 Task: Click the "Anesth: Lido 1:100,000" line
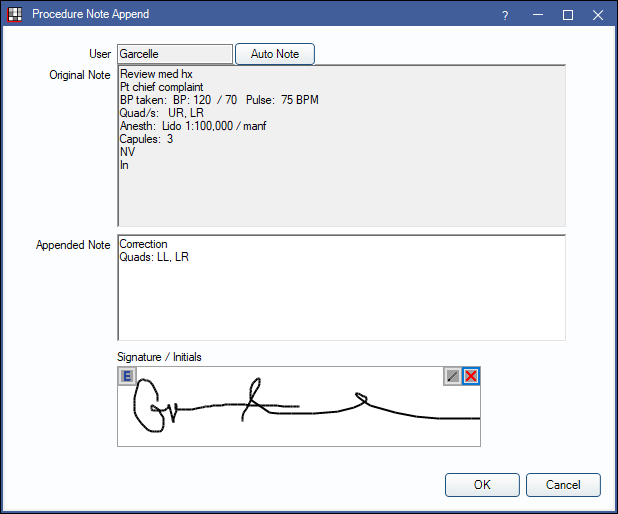point(192,126)
